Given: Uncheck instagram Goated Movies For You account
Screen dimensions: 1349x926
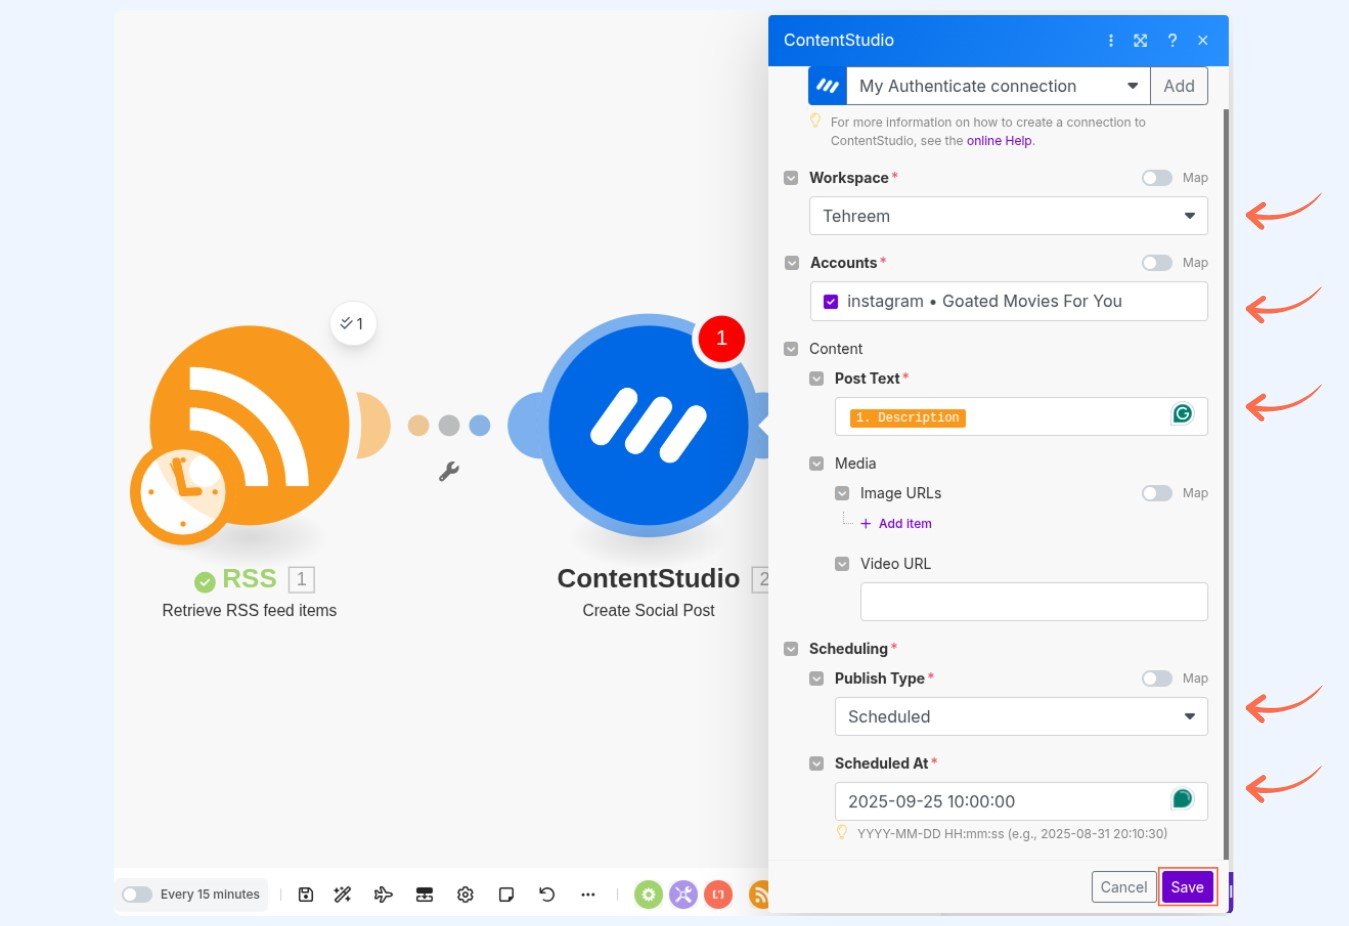Looking at the screenshot, I should 831,301.
